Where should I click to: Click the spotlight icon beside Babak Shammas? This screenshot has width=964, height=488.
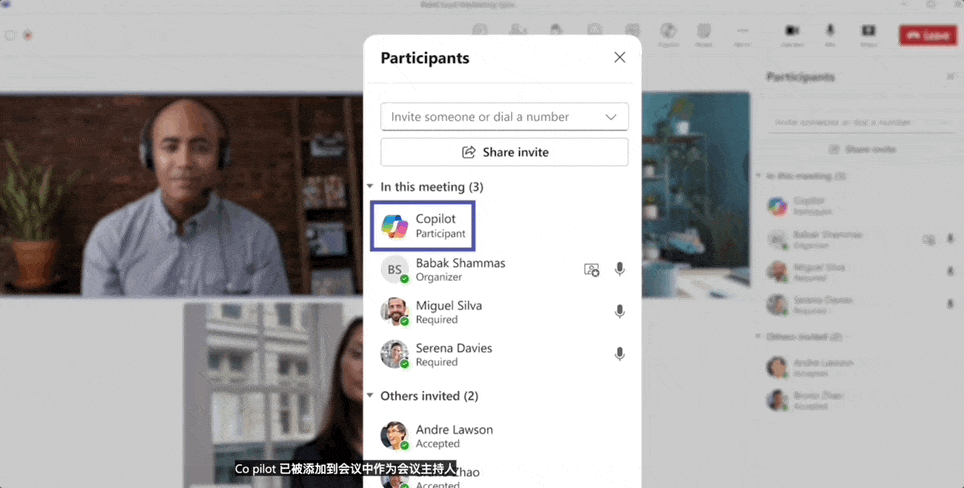591,269
